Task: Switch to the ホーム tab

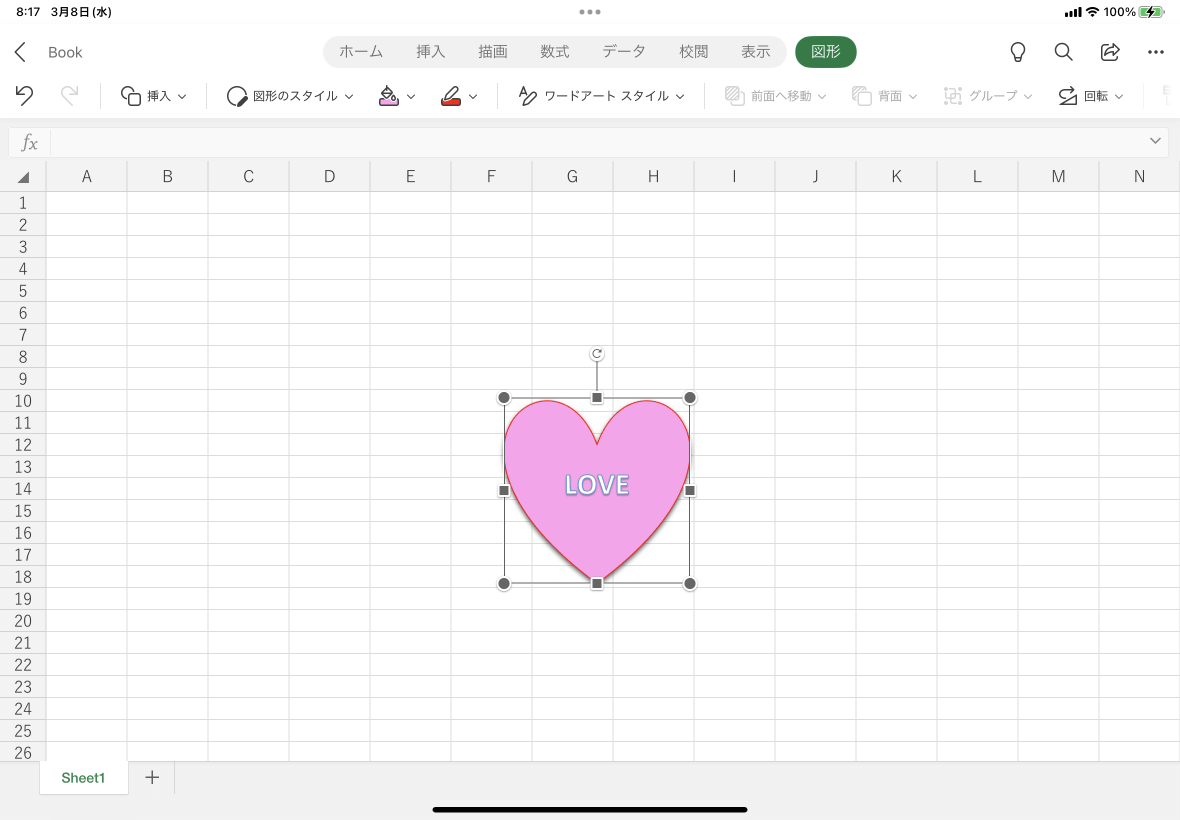Action: (x=360, y=52)
